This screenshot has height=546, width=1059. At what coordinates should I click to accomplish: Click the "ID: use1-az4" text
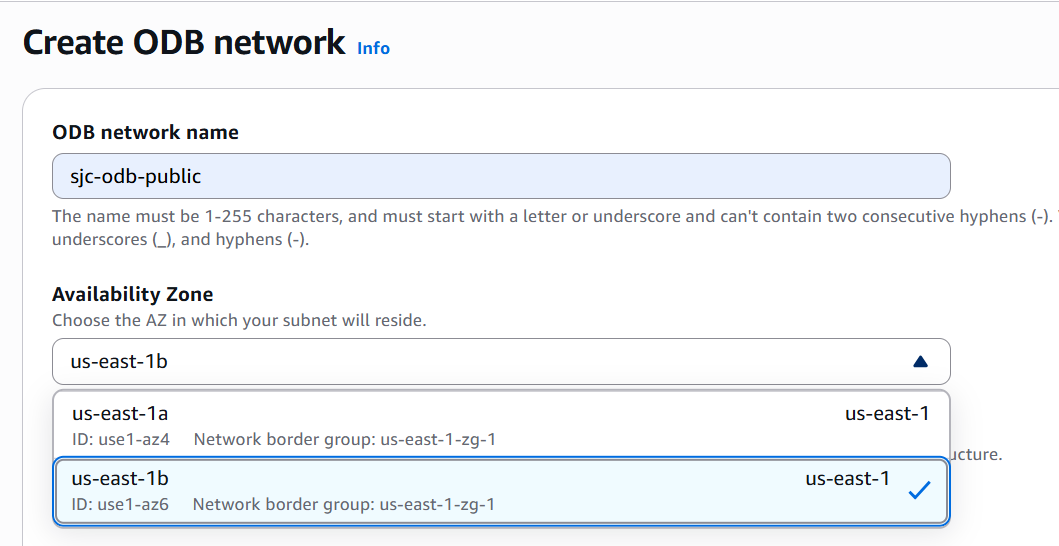(120, 439)
